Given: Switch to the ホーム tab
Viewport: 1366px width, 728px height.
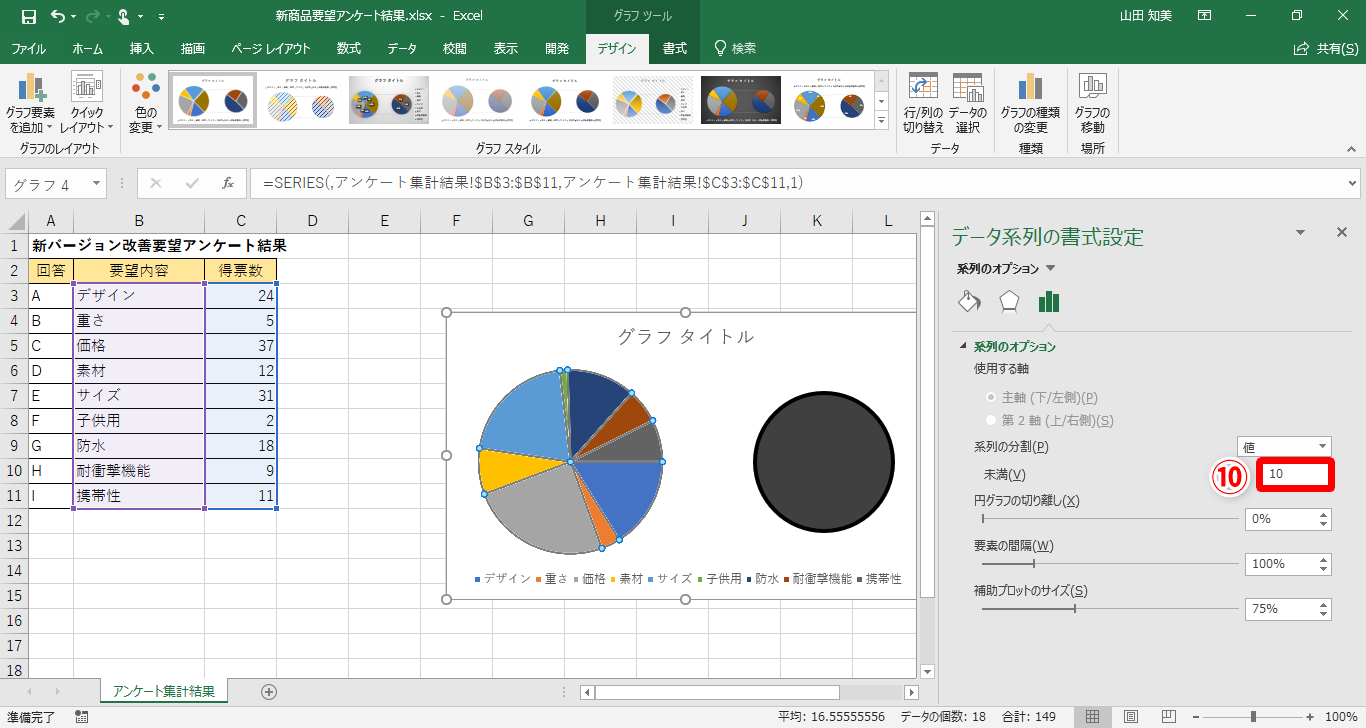Looking at the screenshot, I should [87, 48].
